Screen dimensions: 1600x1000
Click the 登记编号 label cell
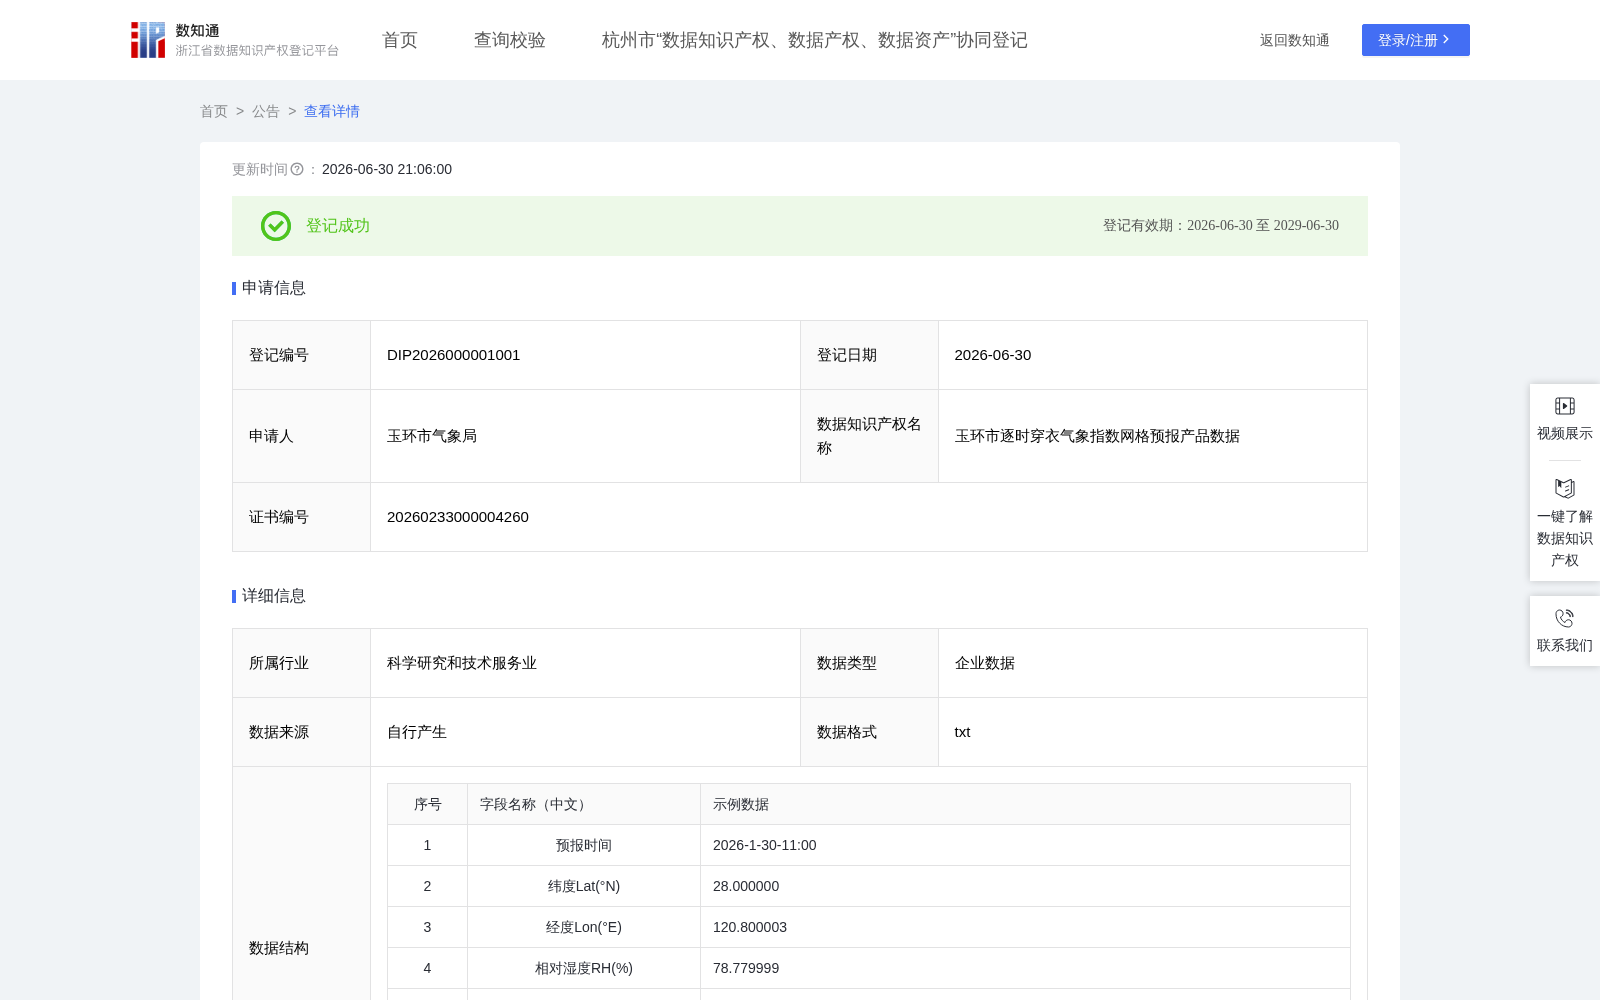click(x=302, y=355)
